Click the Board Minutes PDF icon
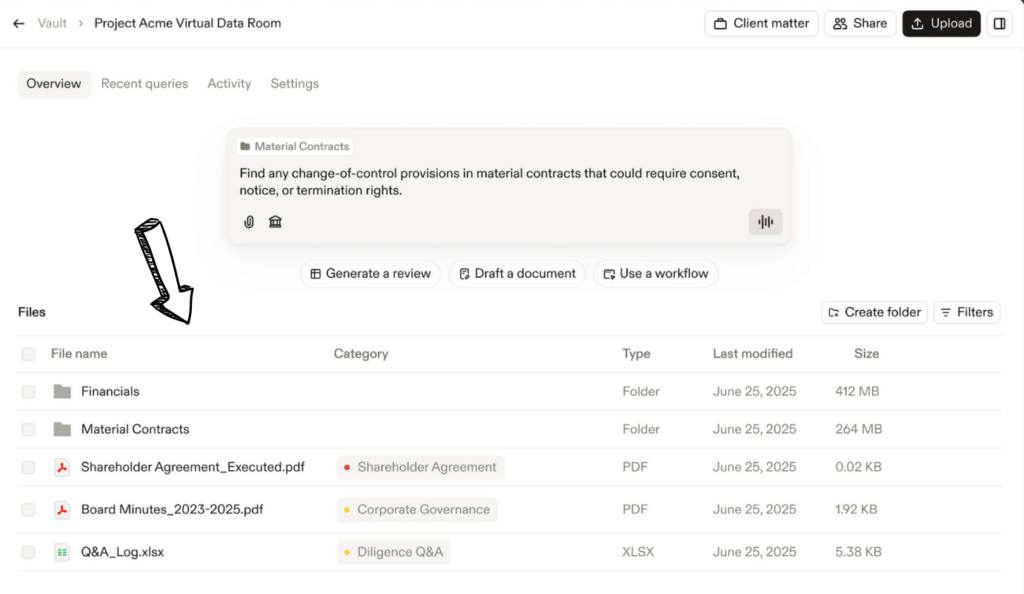Screen dimensions: 1024x594 [x=62, y=510]
